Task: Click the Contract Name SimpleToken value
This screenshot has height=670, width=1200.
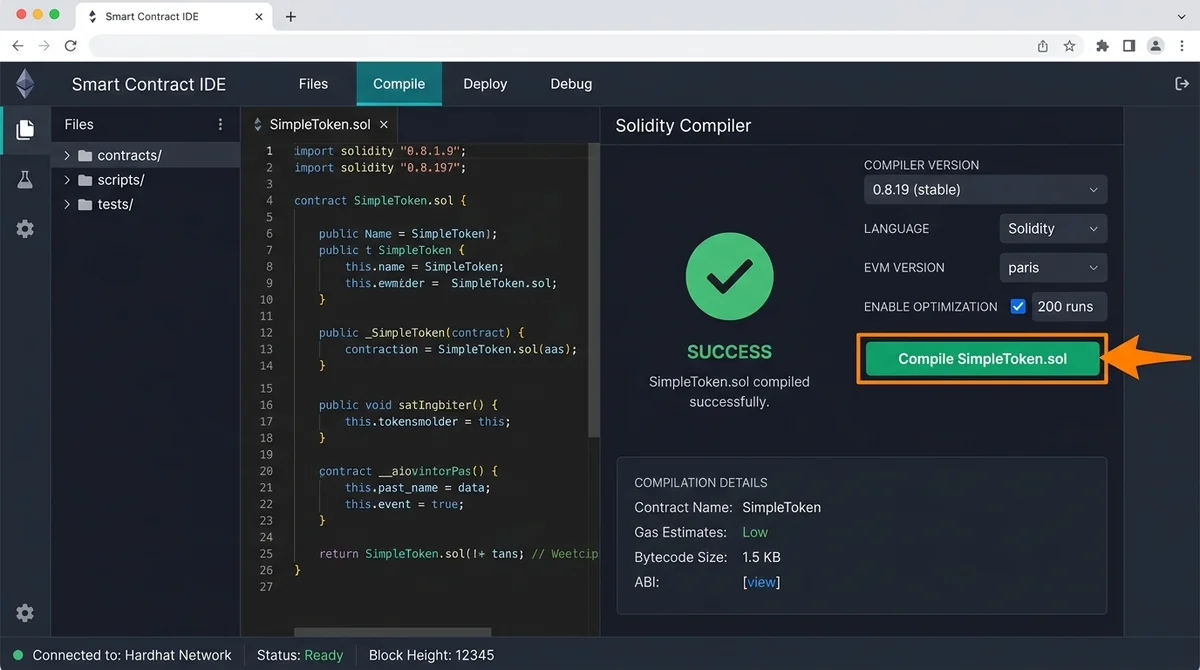Action: 781,507
